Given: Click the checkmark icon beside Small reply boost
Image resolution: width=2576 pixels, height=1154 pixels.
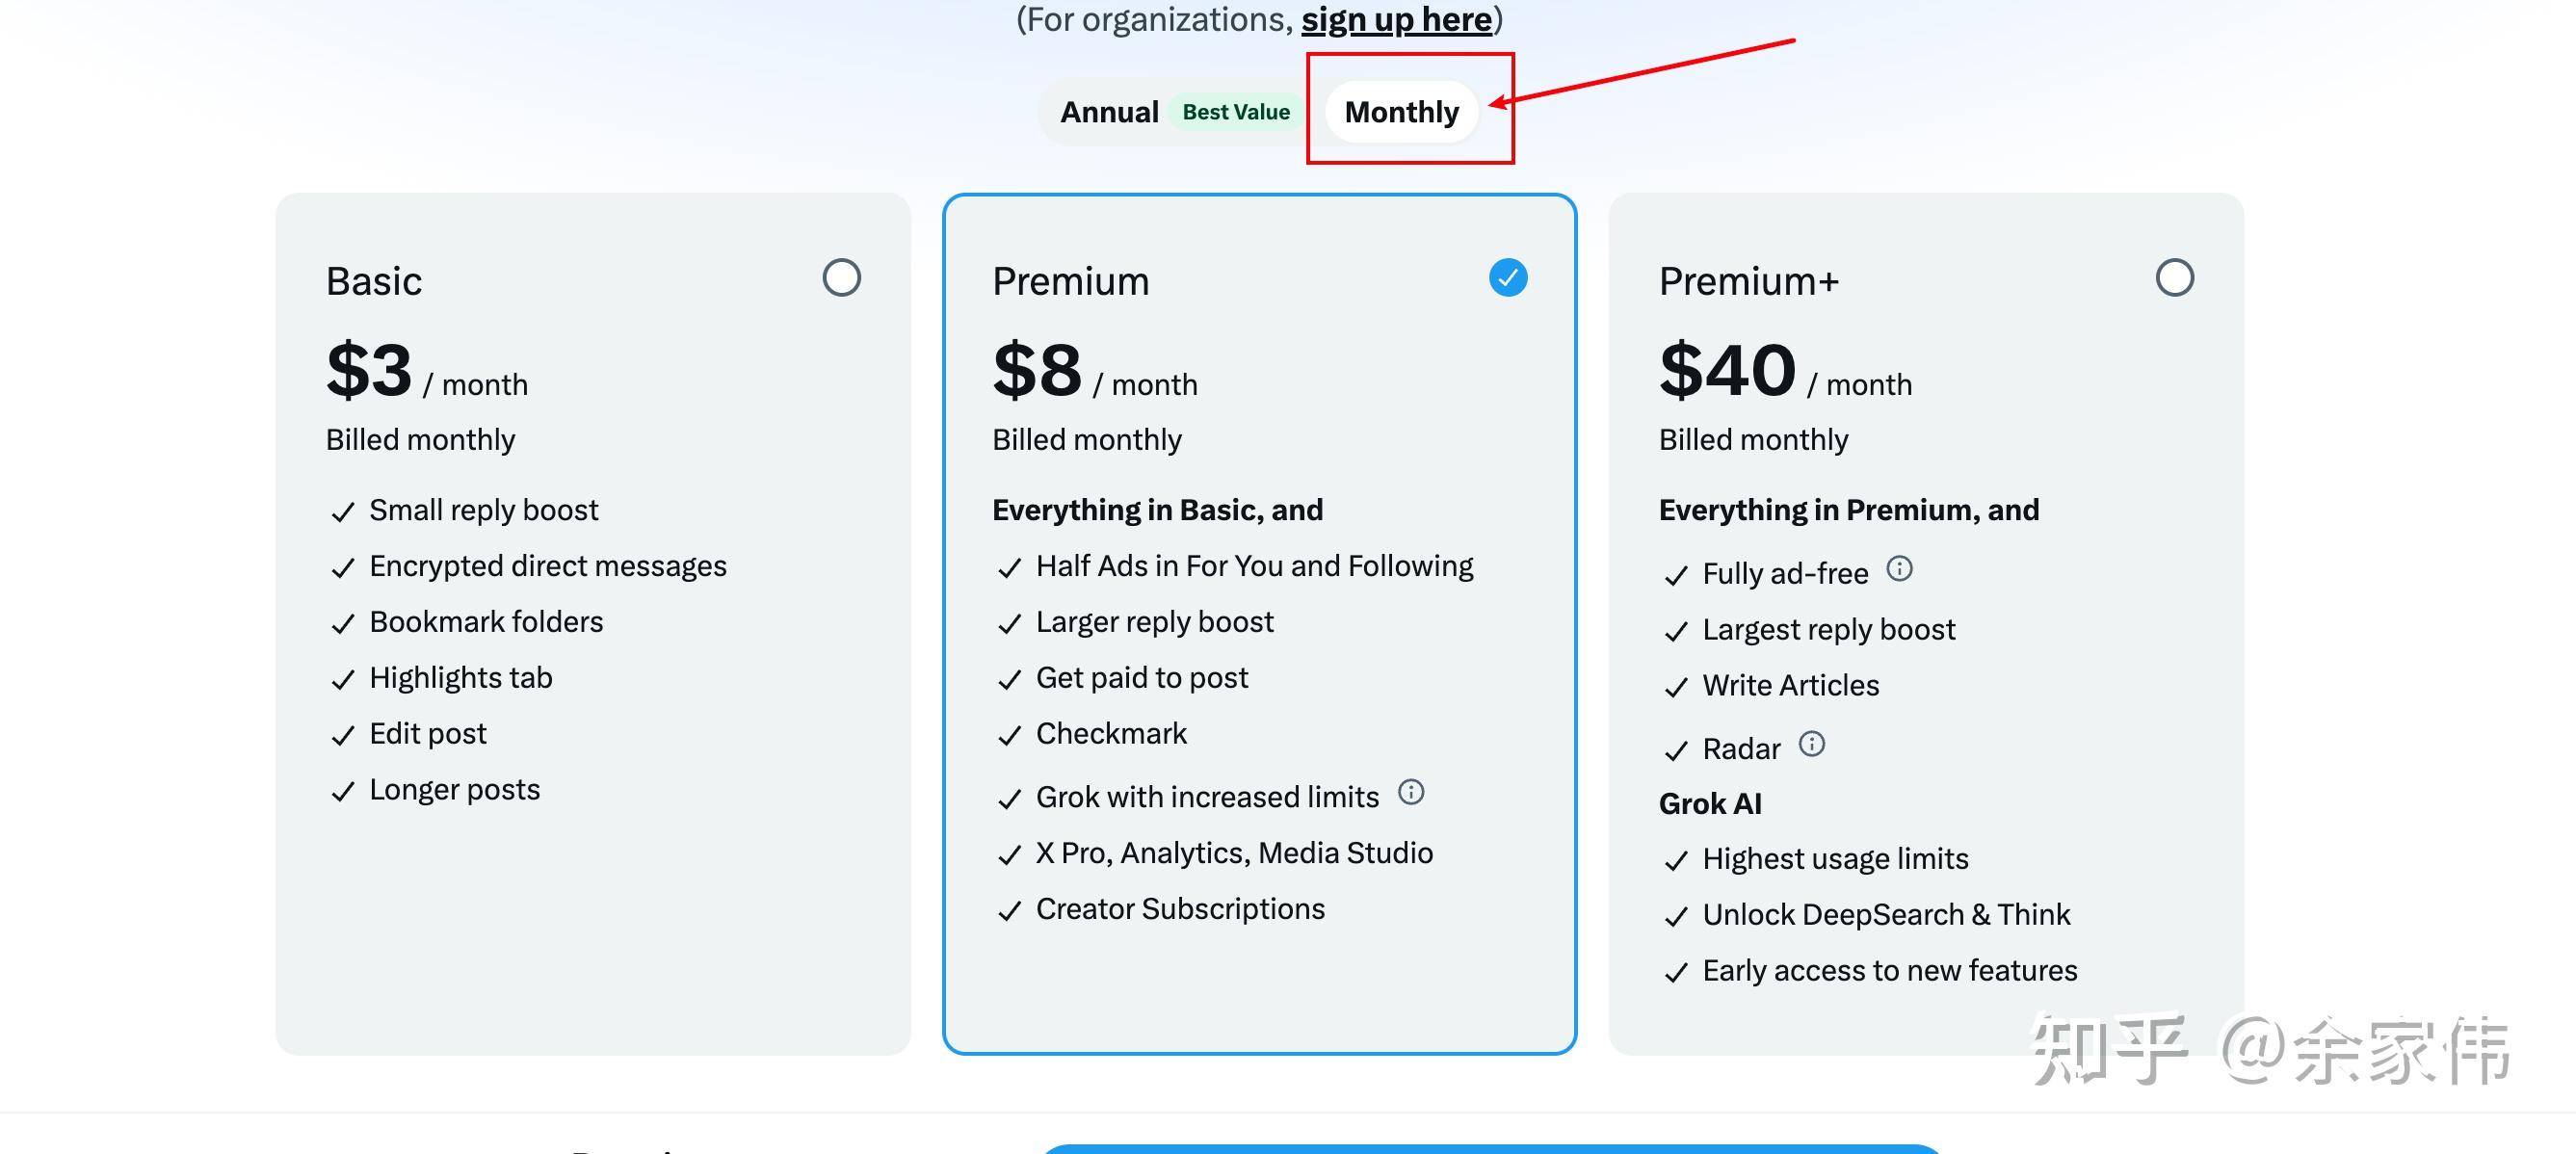Looking at the screenshot, I should (x=343, y=512).
